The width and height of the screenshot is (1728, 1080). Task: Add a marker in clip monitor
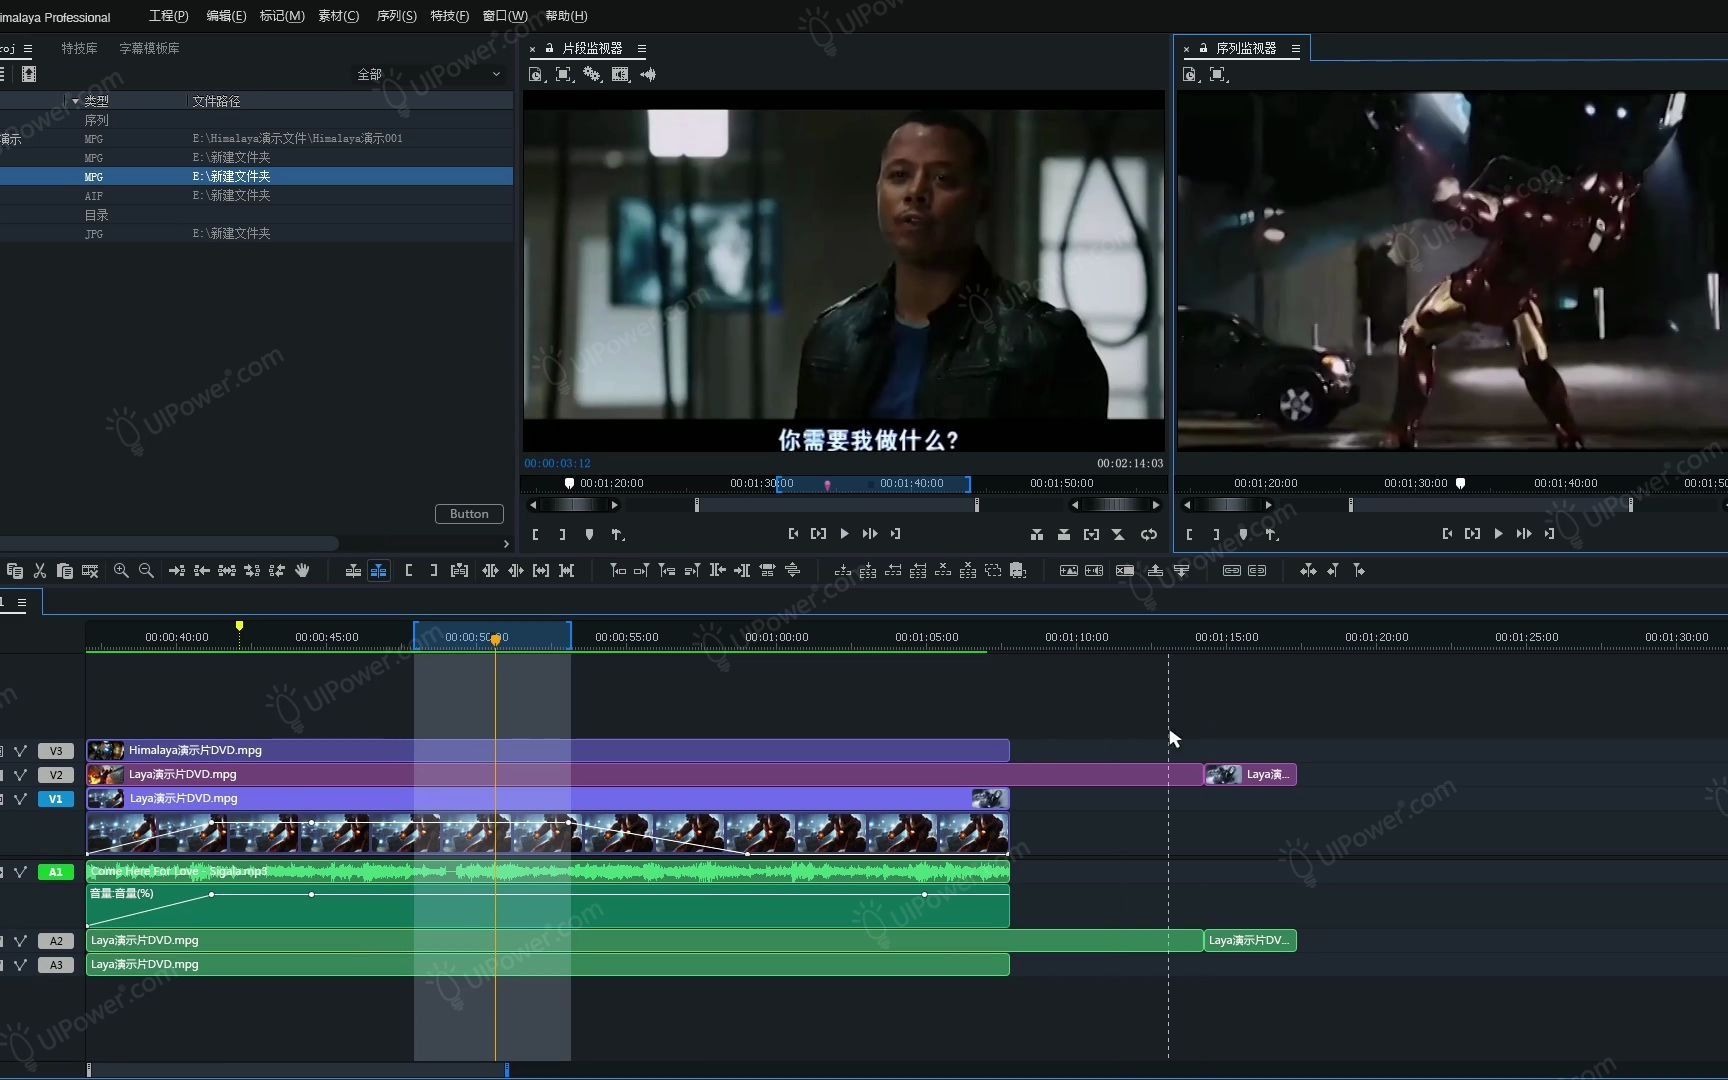tap(589, 534)
